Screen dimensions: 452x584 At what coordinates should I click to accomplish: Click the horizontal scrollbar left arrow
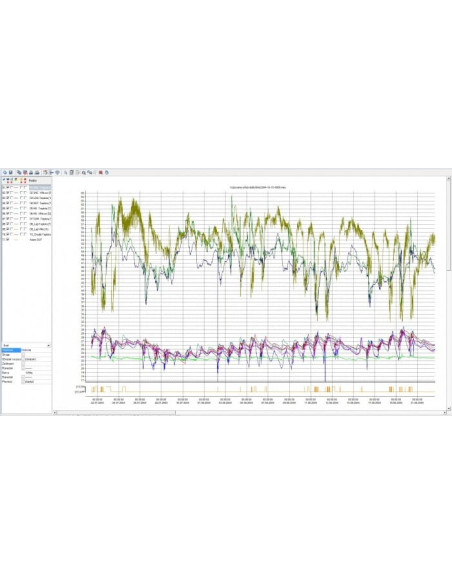click(55, 413)
